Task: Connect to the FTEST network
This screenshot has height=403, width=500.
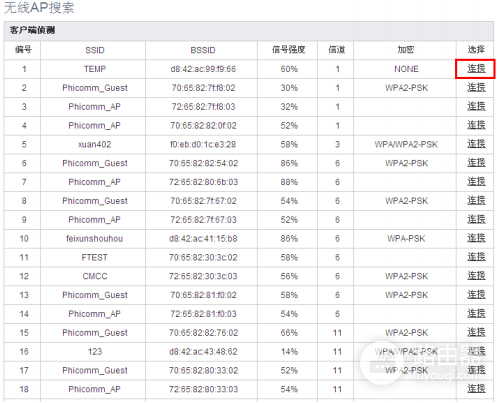Action: pyautogui.click(x=476, y=257)
